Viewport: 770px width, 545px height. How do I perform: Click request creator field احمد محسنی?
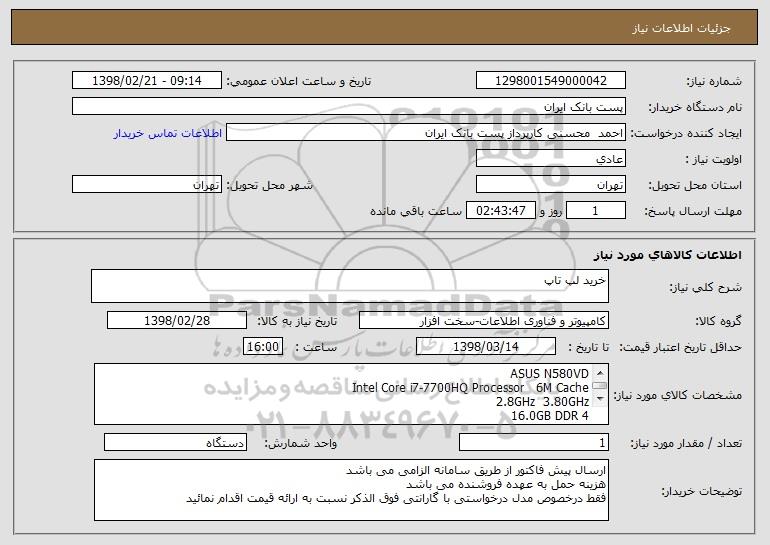tap(426, 133)
